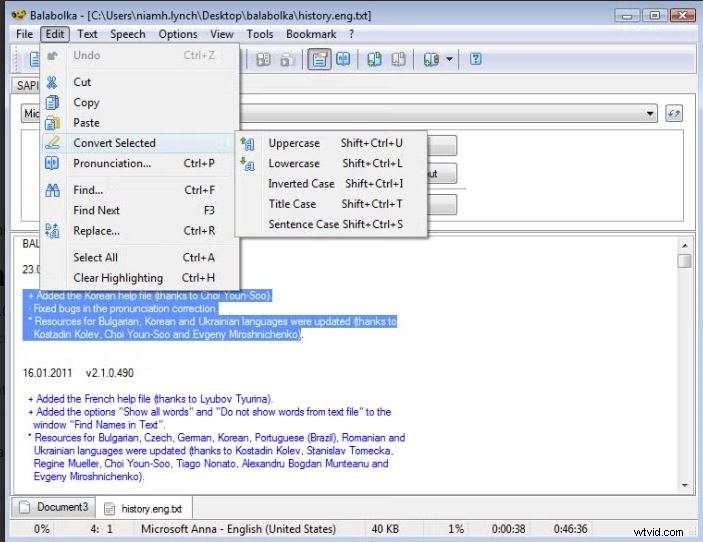
Task: Switch to the Document3 tab
Action: click(54, 507)
